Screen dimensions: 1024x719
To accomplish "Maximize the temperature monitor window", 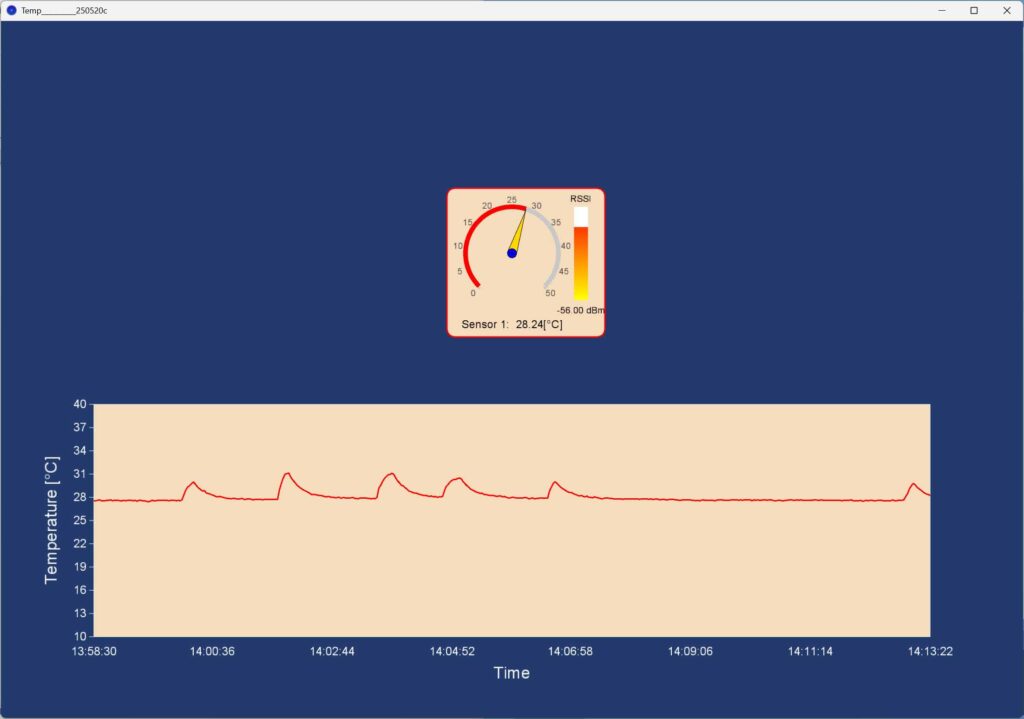I will [973, 10].
